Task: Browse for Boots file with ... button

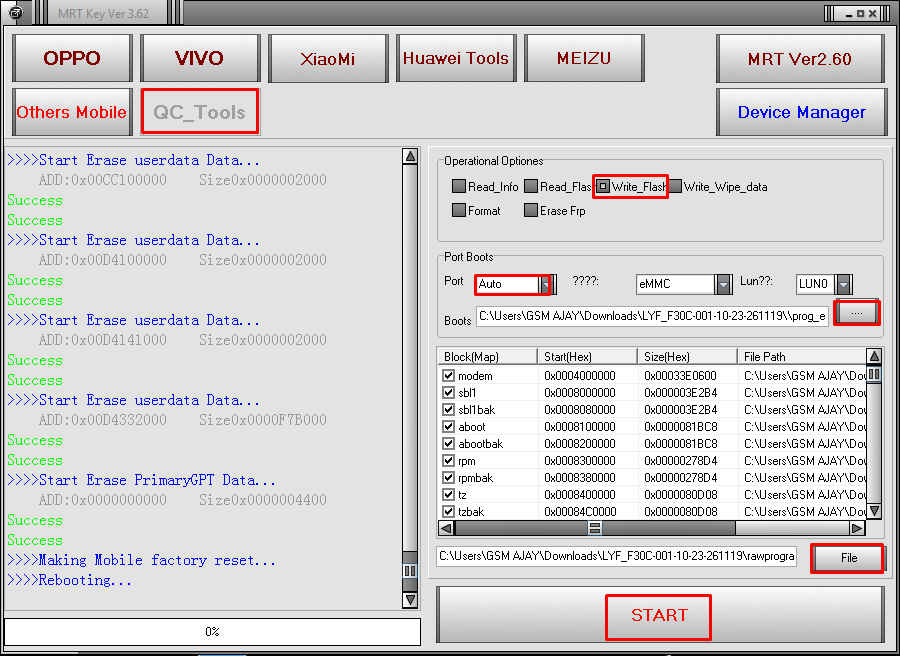Action: point(857,313)
